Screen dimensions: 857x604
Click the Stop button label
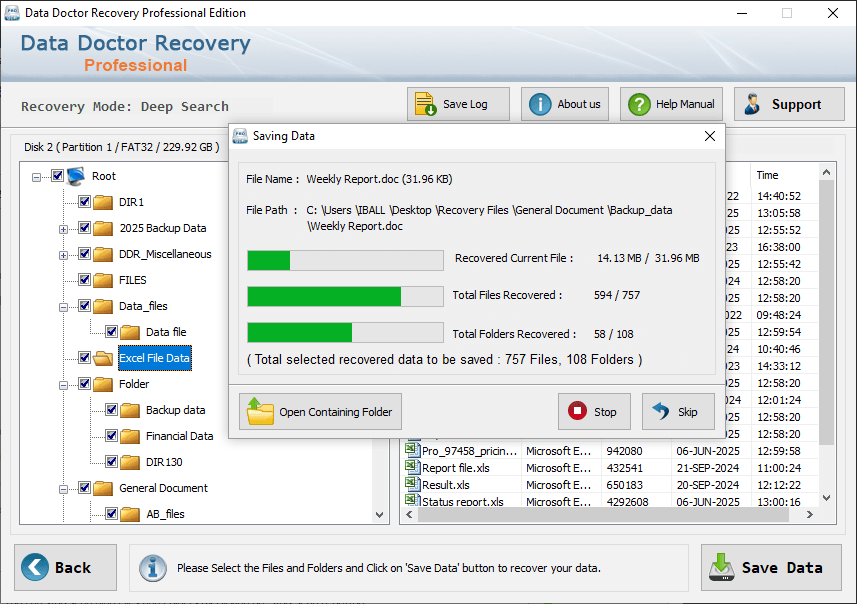click(605, 412)
